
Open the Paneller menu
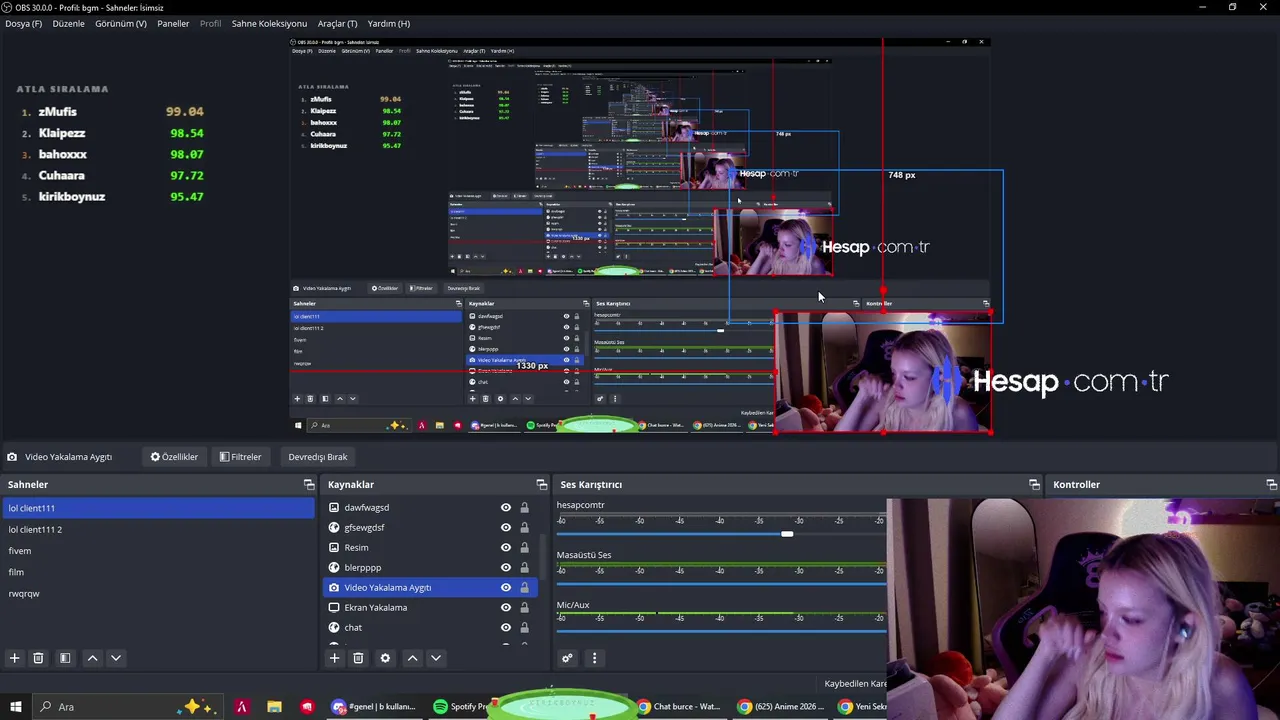click(x=173, y=23)
